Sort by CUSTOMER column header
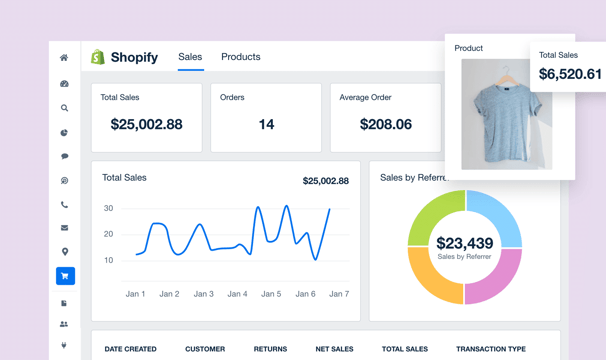This screenshot has height=360, width=606. pos(205,349)
